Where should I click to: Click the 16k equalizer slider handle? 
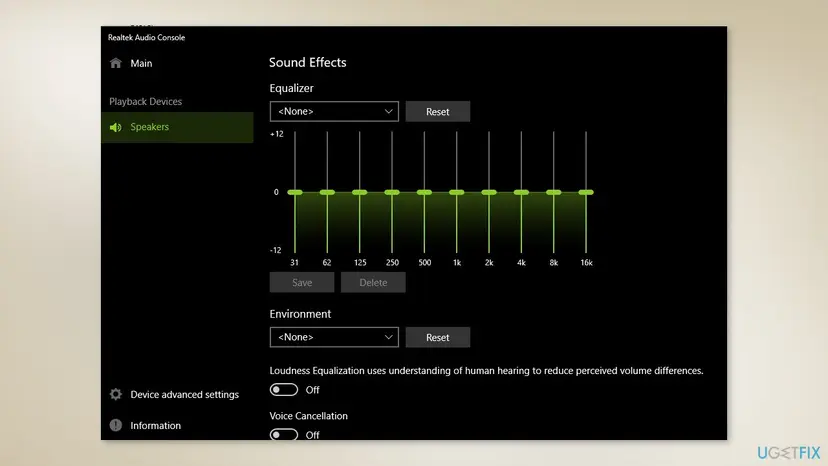pos(586,192)
